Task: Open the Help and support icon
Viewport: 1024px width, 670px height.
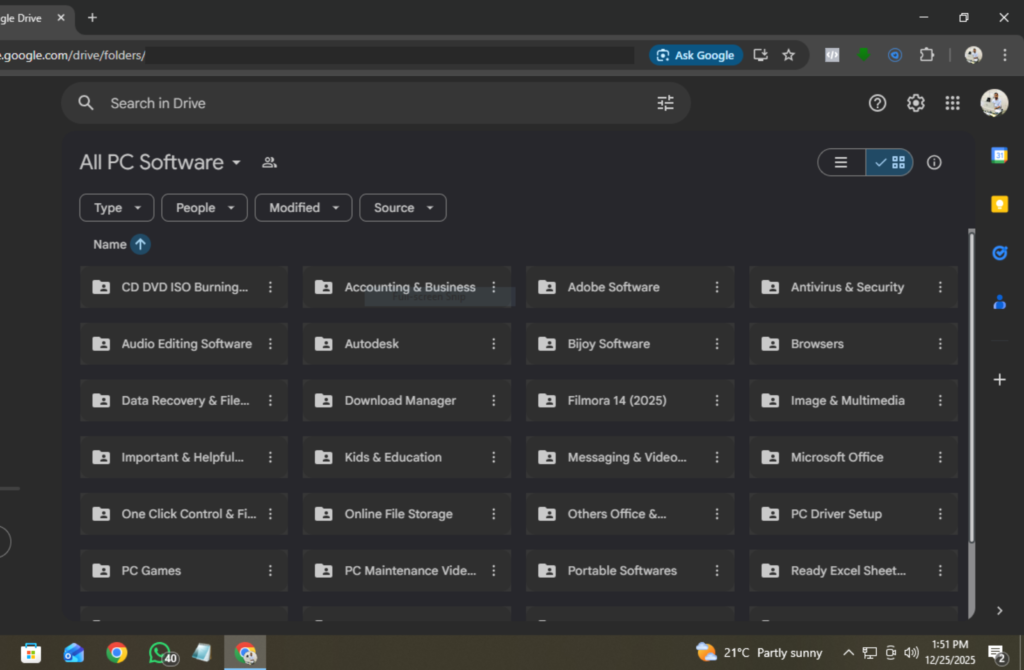Action: 877,103
